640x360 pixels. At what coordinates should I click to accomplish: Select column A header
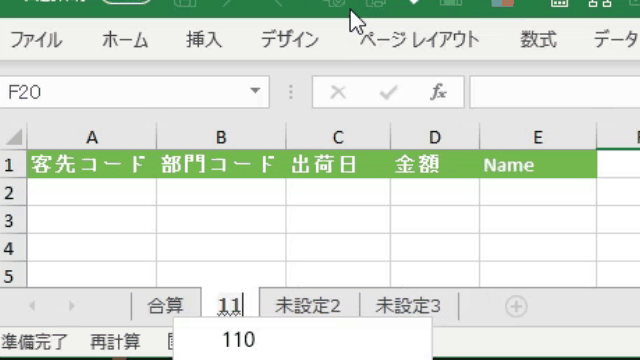[x=92, y=137]
